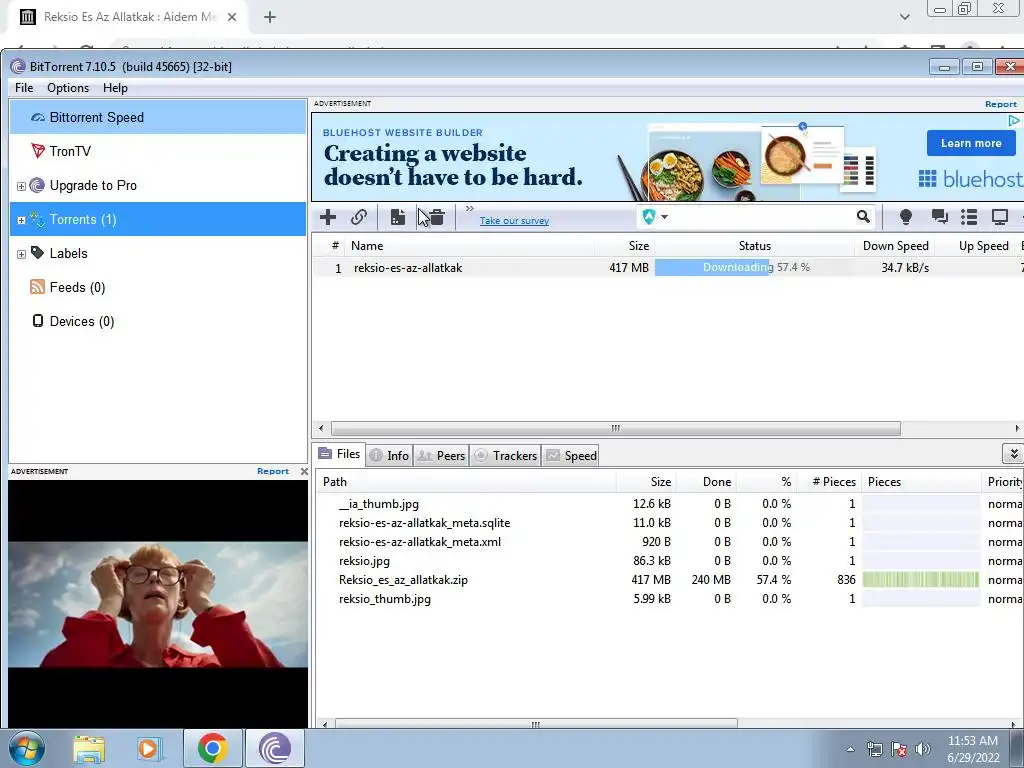The image size is (1024, 768).
Task: Open the search provider shield dropdown
Action: coord(655,217)
